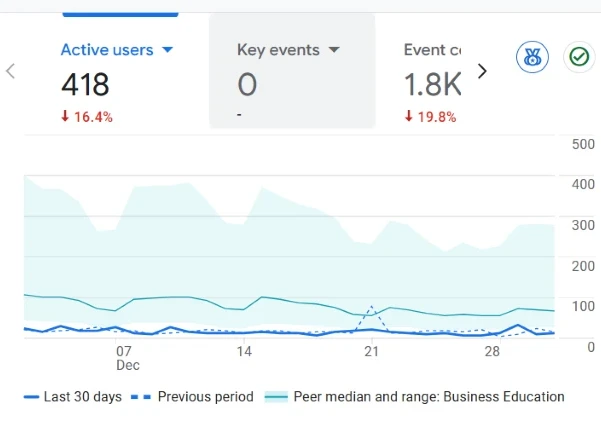Click the green checkmark data quality icon
The height and width of the screenshot is (432, 601).
point(578,58)
